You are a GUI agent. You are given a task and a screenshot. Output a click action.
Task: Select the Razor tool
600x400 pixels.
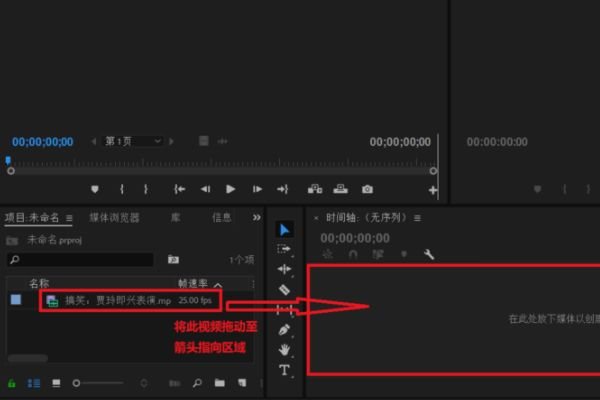[284, 290]
